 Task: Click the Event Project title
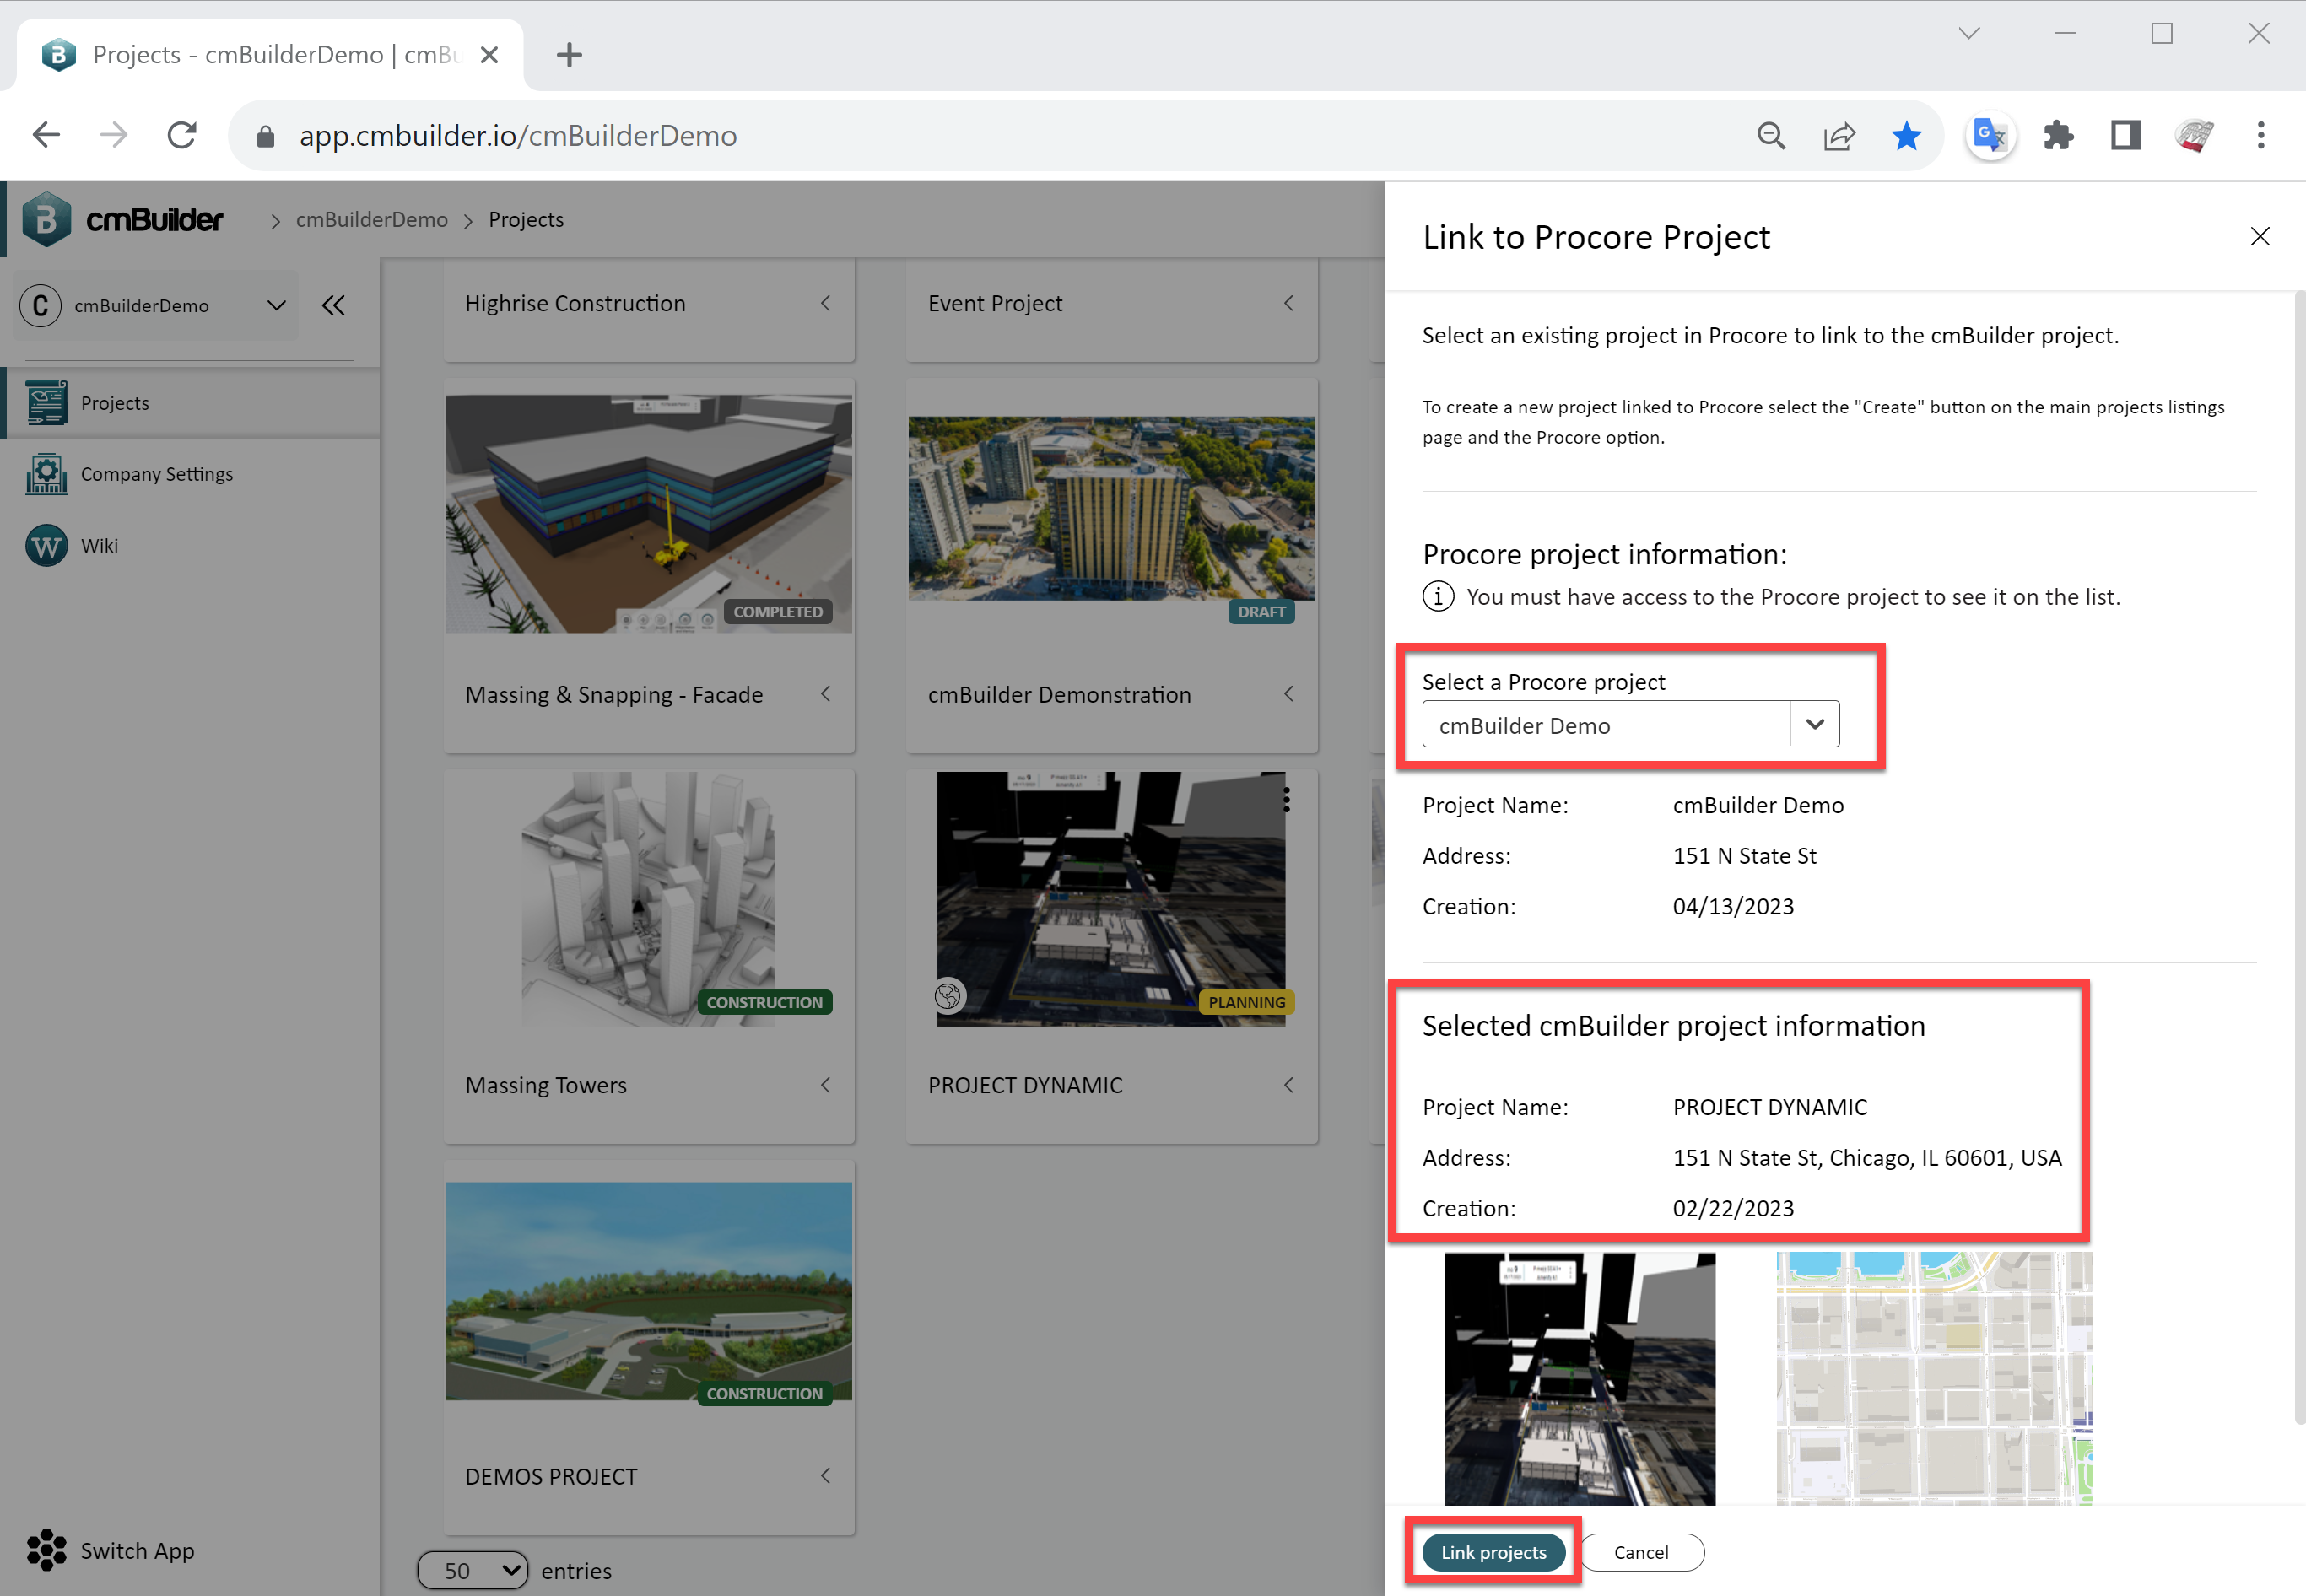coord(995,303)
